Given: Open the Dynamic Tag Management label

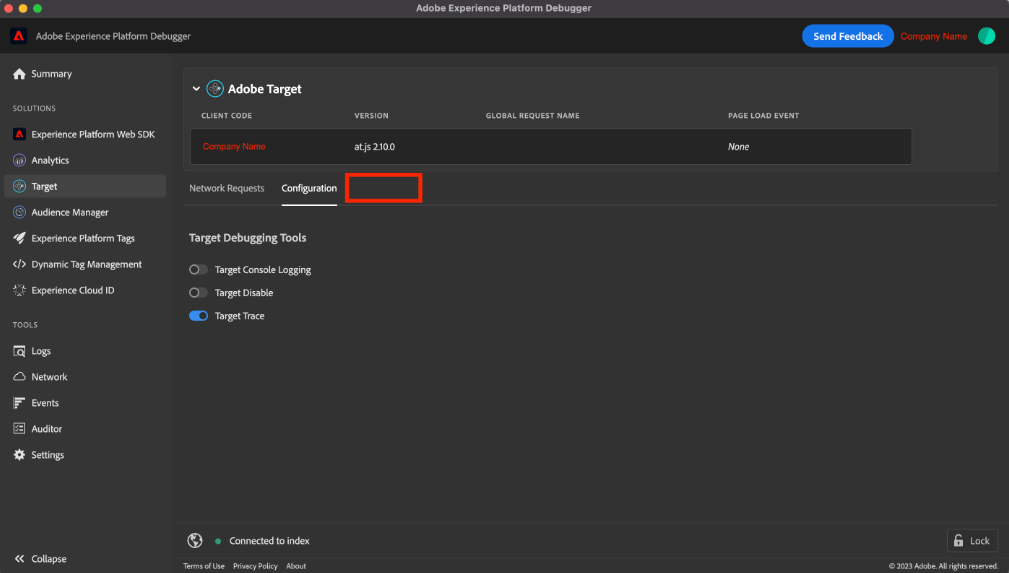Looking at the screenshot, I should coord(87,265).
